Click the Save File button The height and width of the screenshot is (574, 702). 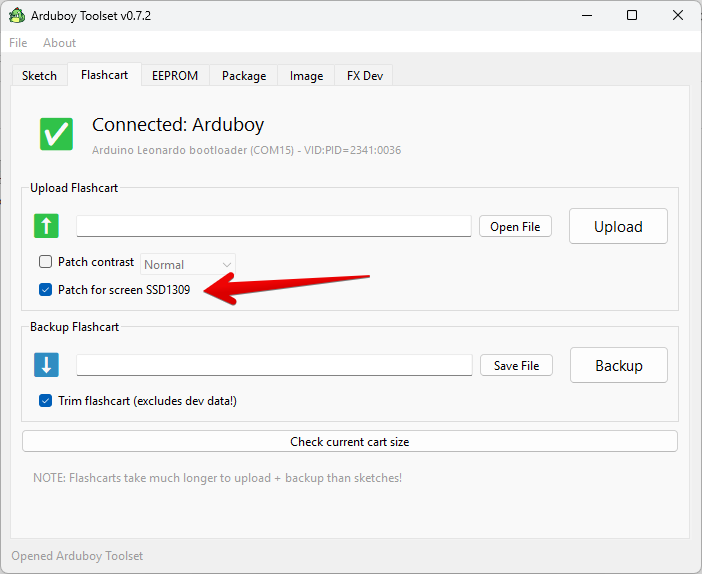[516, 365]
